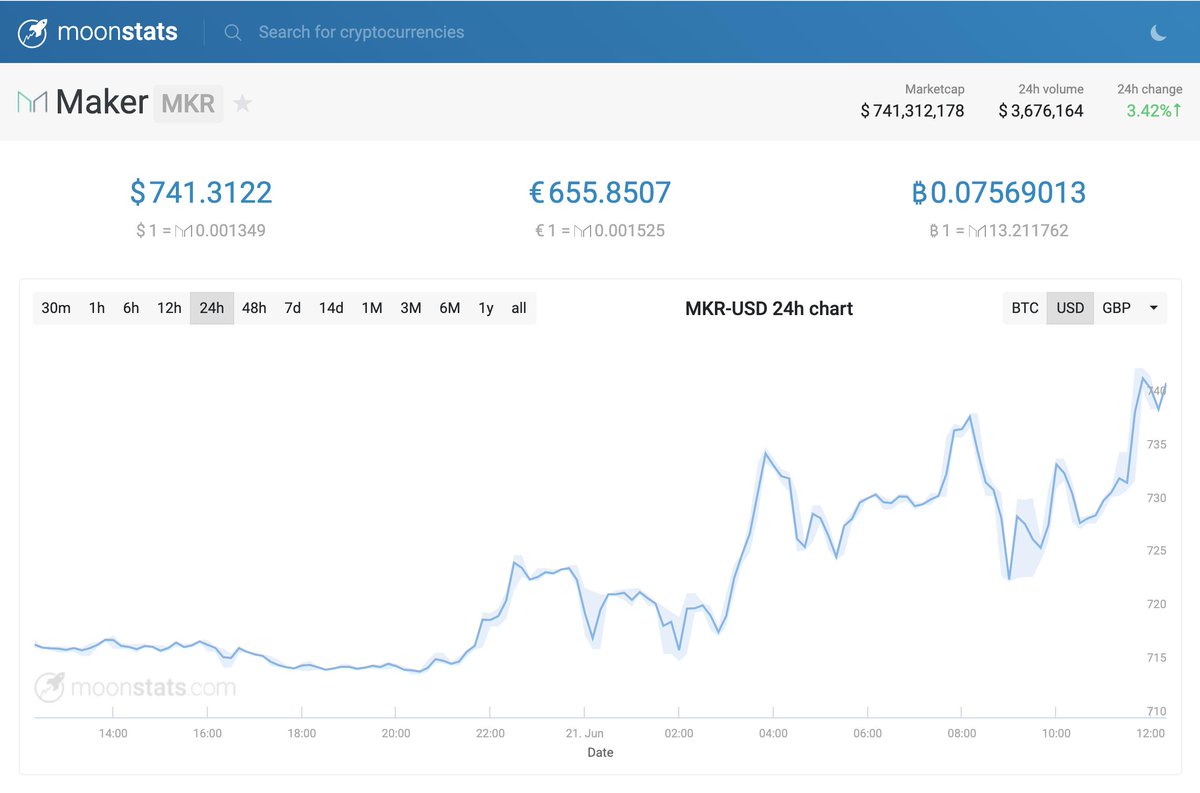Click the ₿1 = 13.211762 conversion text
The width and height of the screenshot is (1200, 793).
click(x=999, y=231)
